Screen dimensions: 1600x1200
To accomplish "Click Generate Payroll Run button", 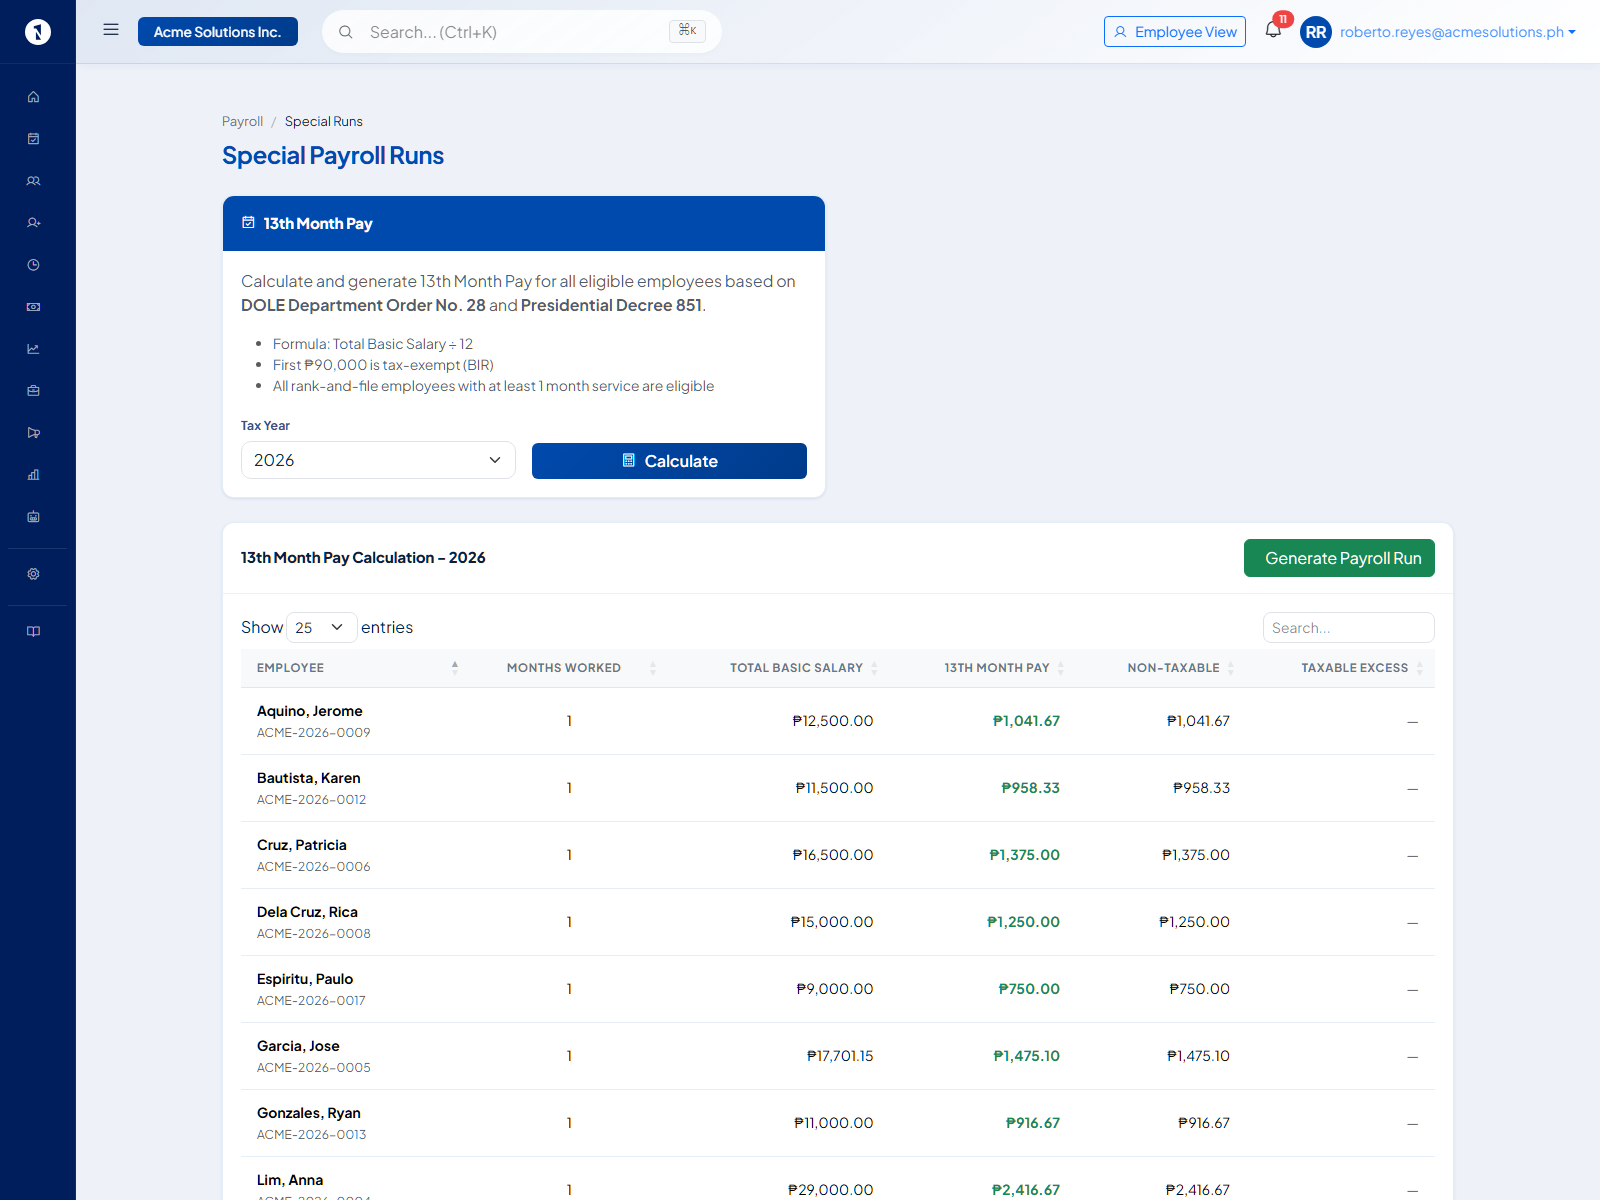I will pyautogui.click(x=1339, y=558).
